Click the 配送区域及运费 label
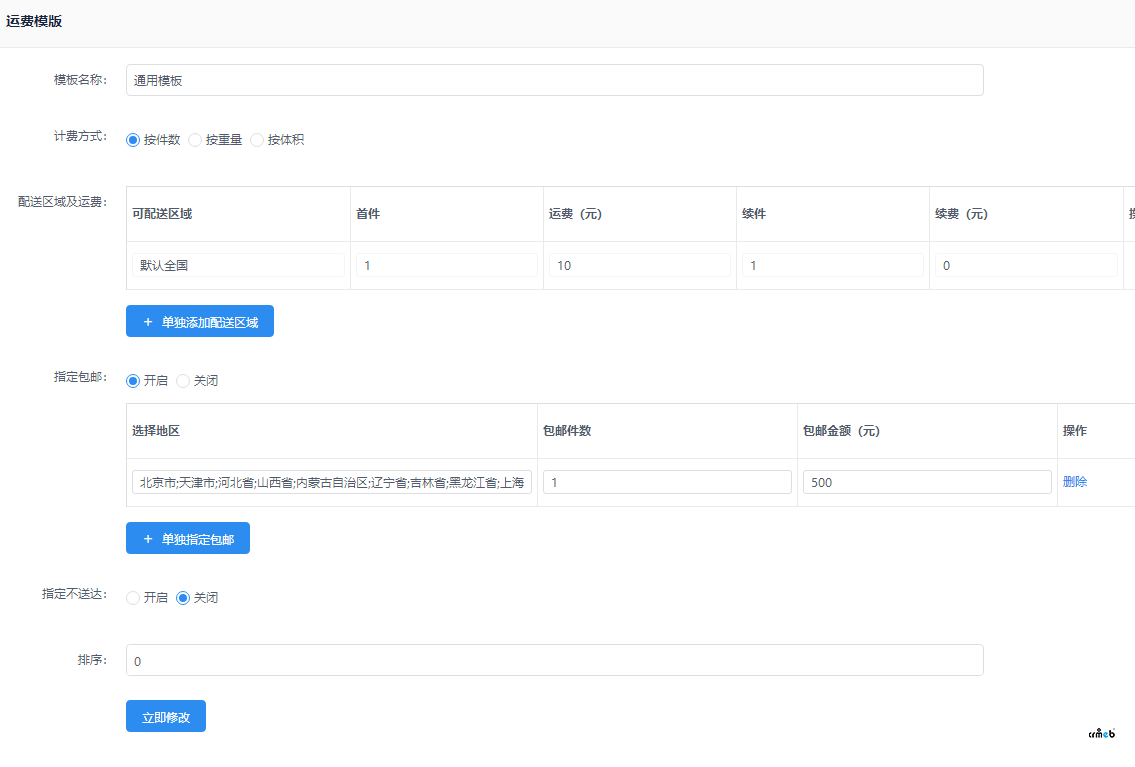 point(62,202)
